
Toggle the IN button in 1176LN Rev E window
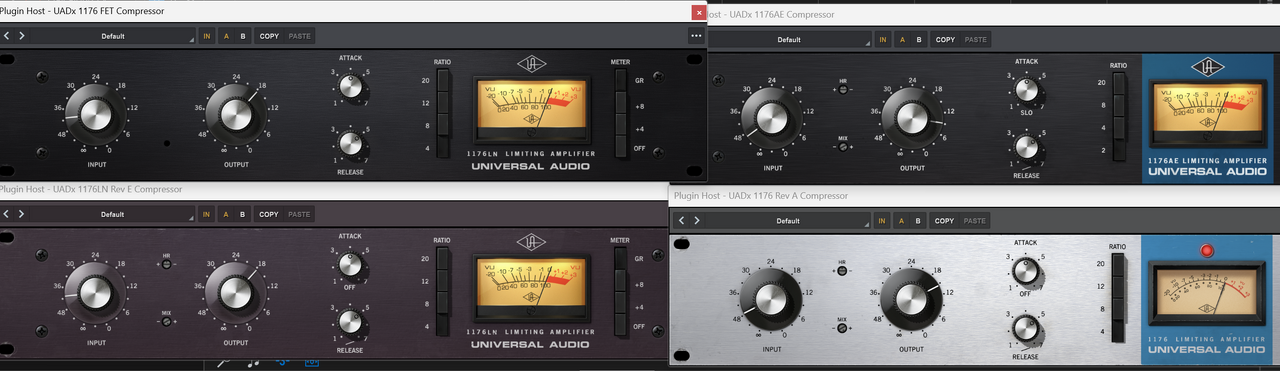207,214
